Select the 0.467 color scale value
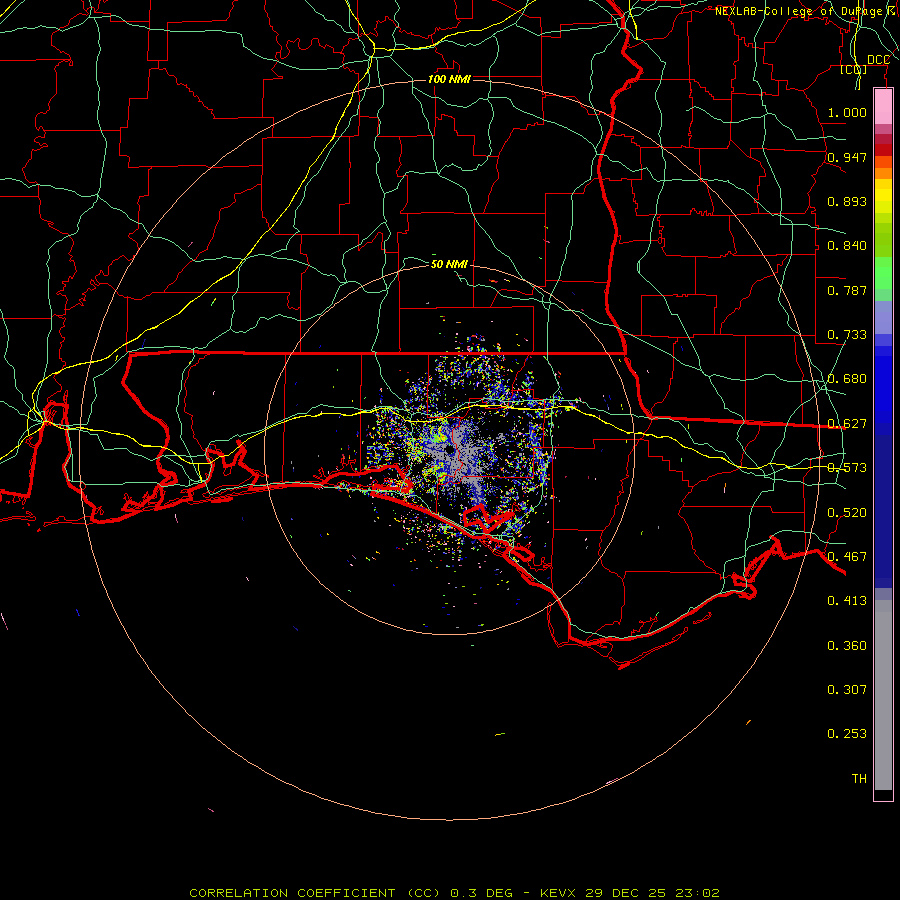The height and width of the screenshot is (900, 900). (847, 557)
